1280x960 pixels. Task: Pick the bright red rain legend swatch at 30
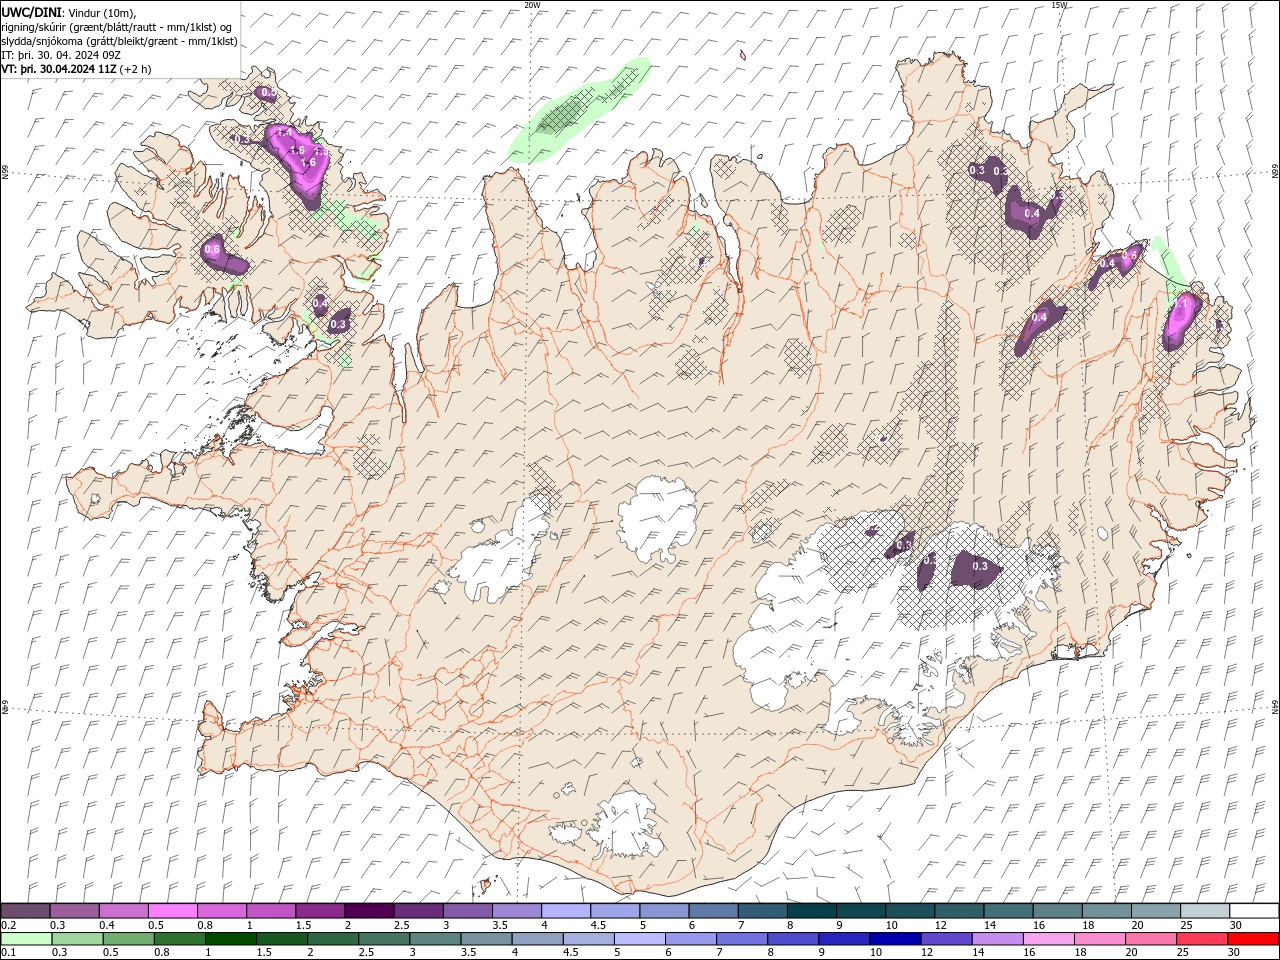click(x=1254, y=939)
